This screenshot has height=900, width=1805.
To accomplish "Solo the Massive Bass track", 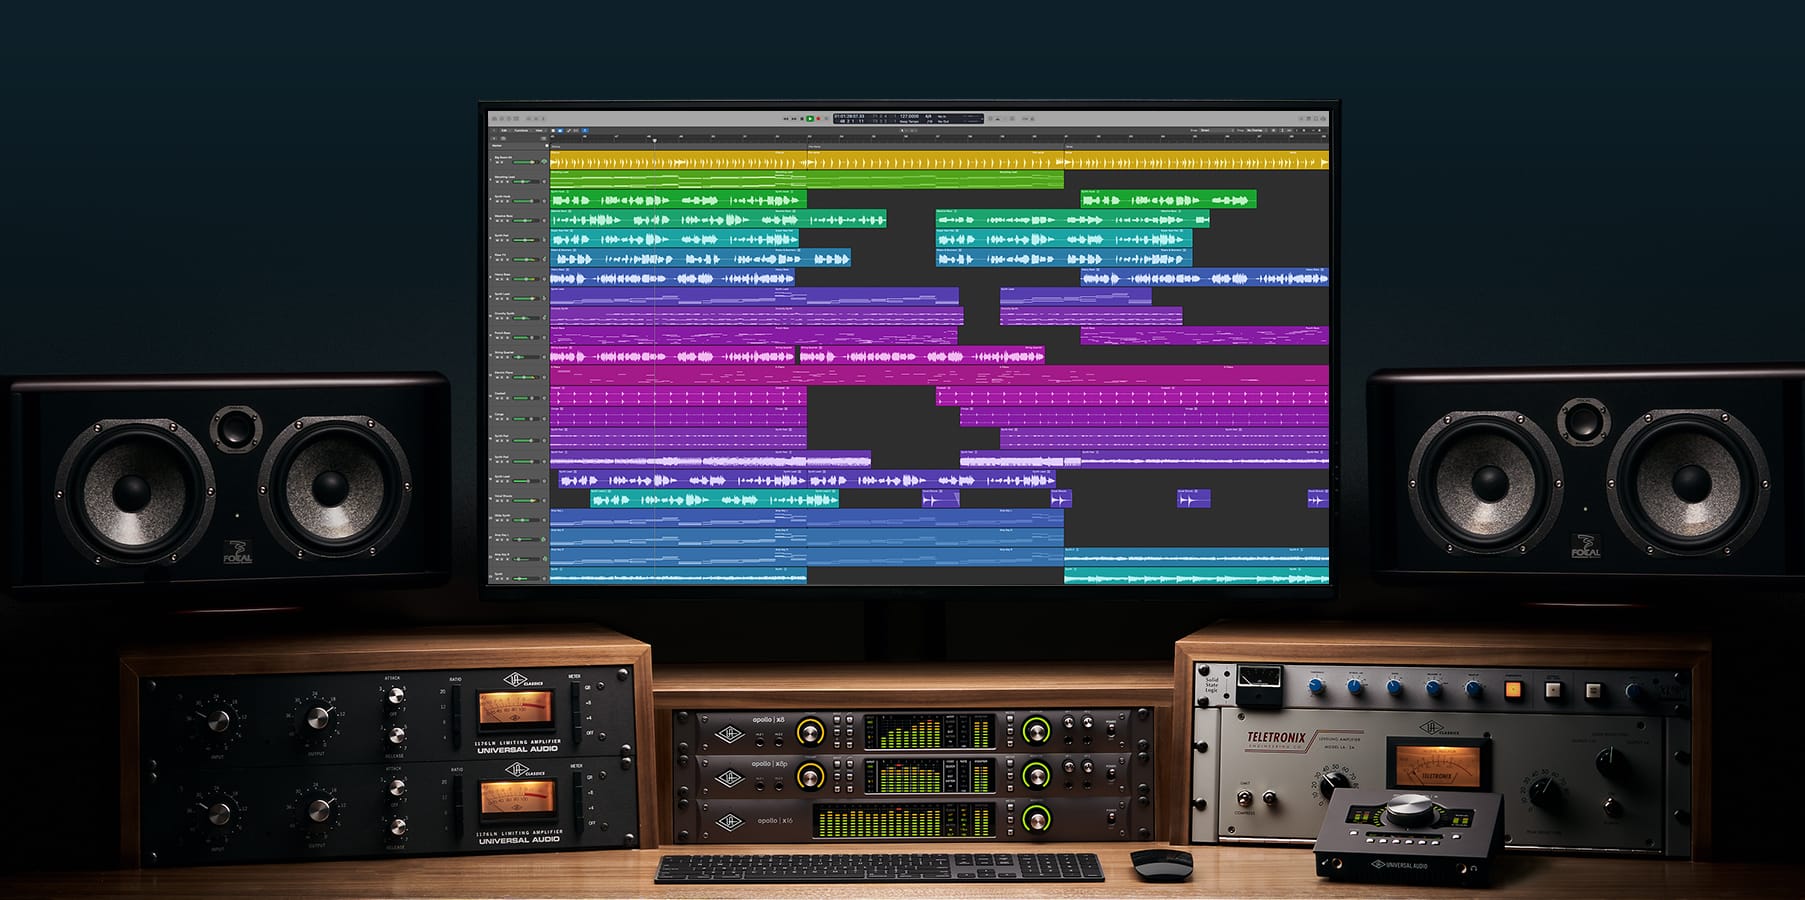I will (x=502, y=220).
